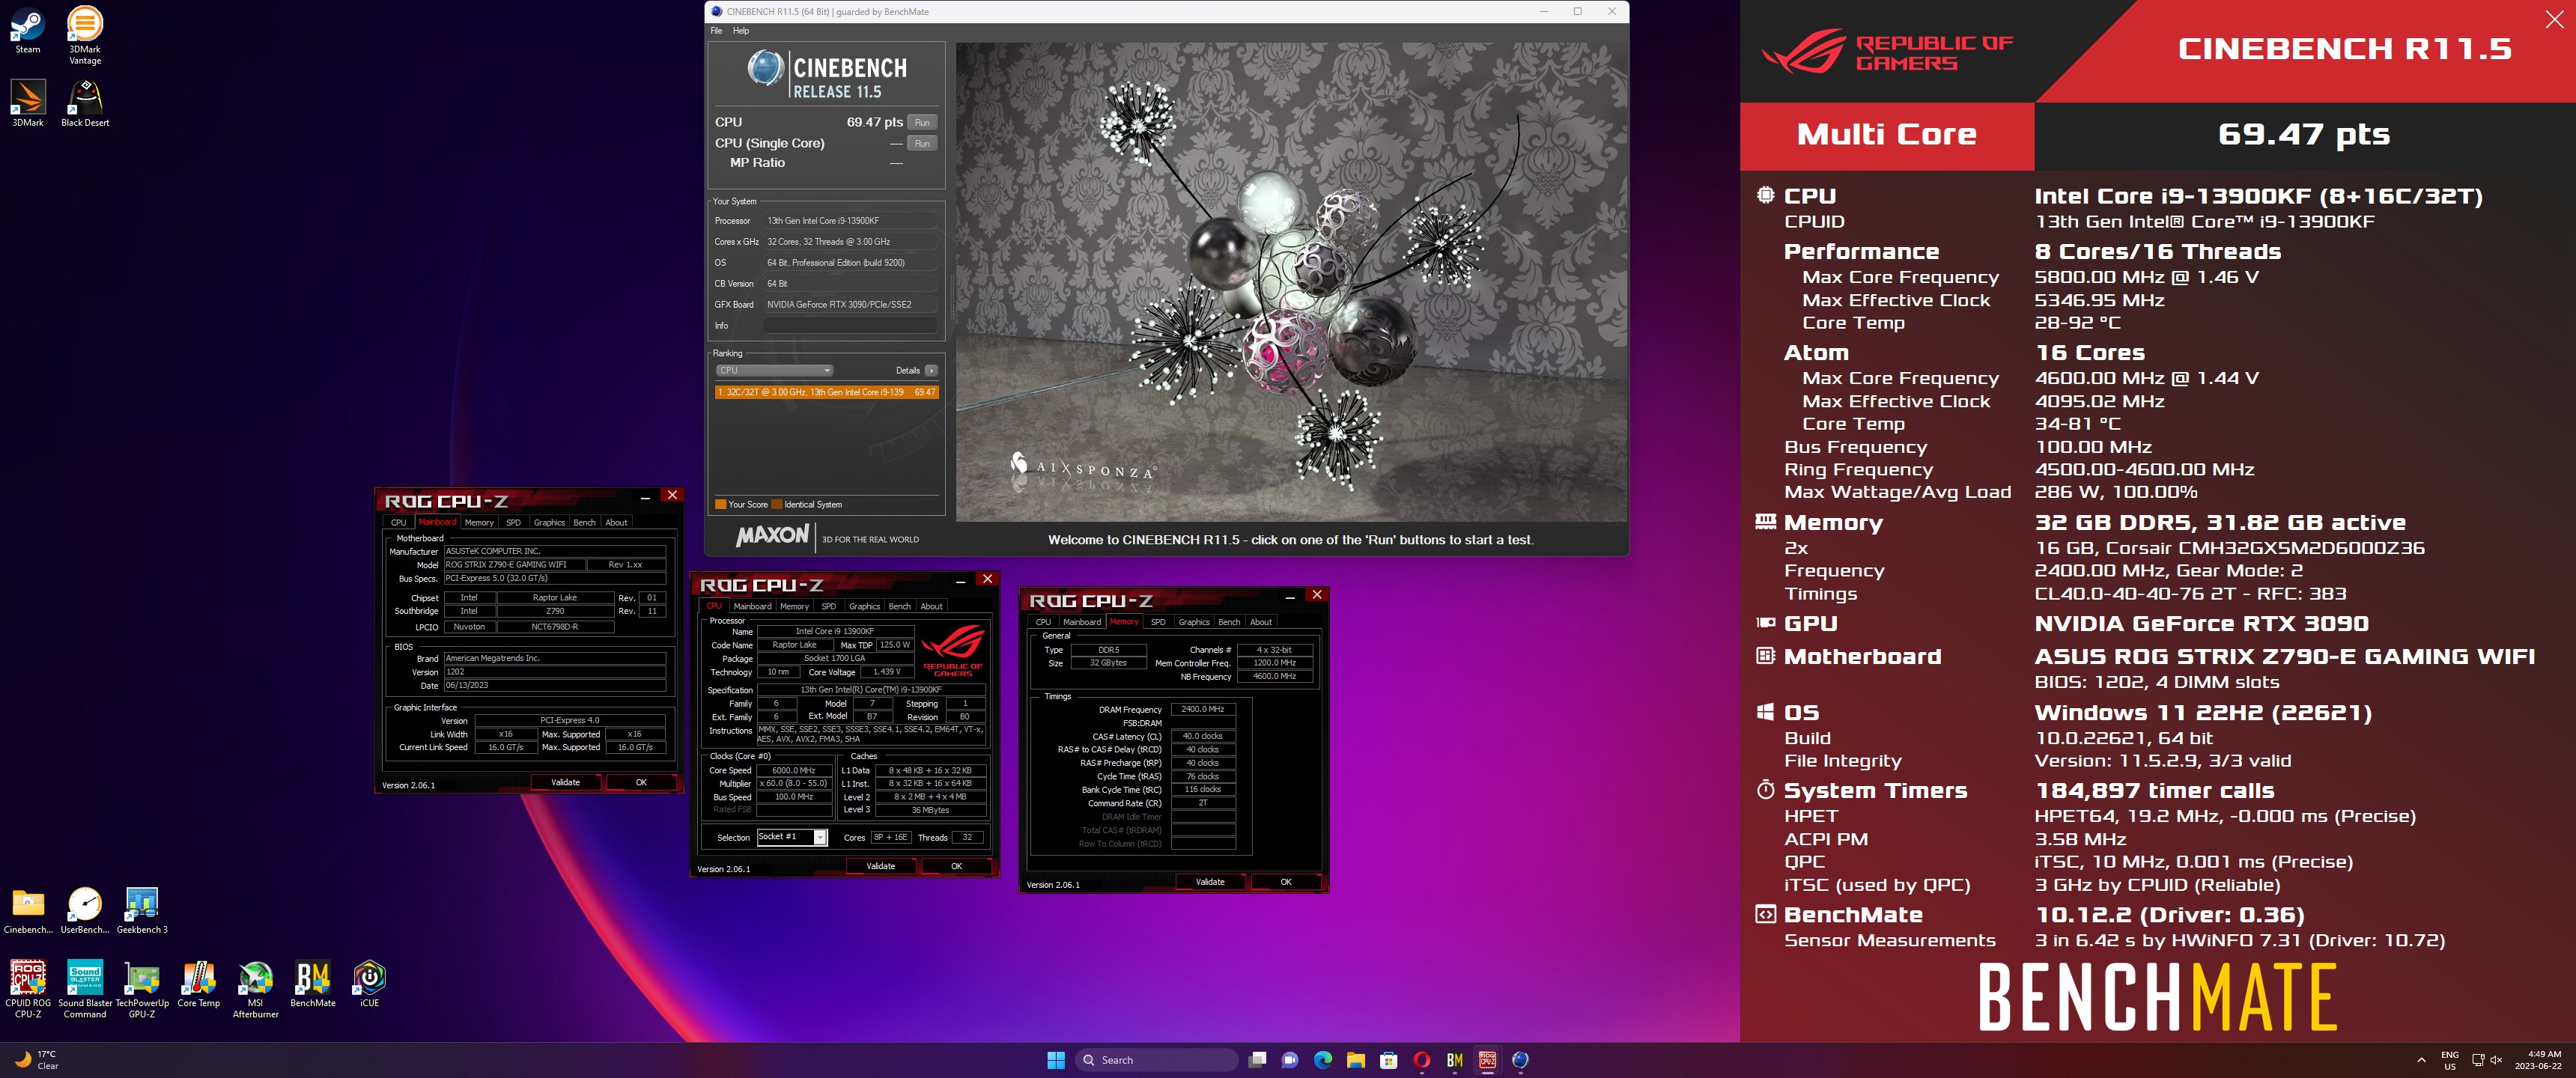The width and height of the screenshot is (2576, 1078).
Task: Open About tab in the Memory timings CPU-Z window
Action: pos(1261,622)
